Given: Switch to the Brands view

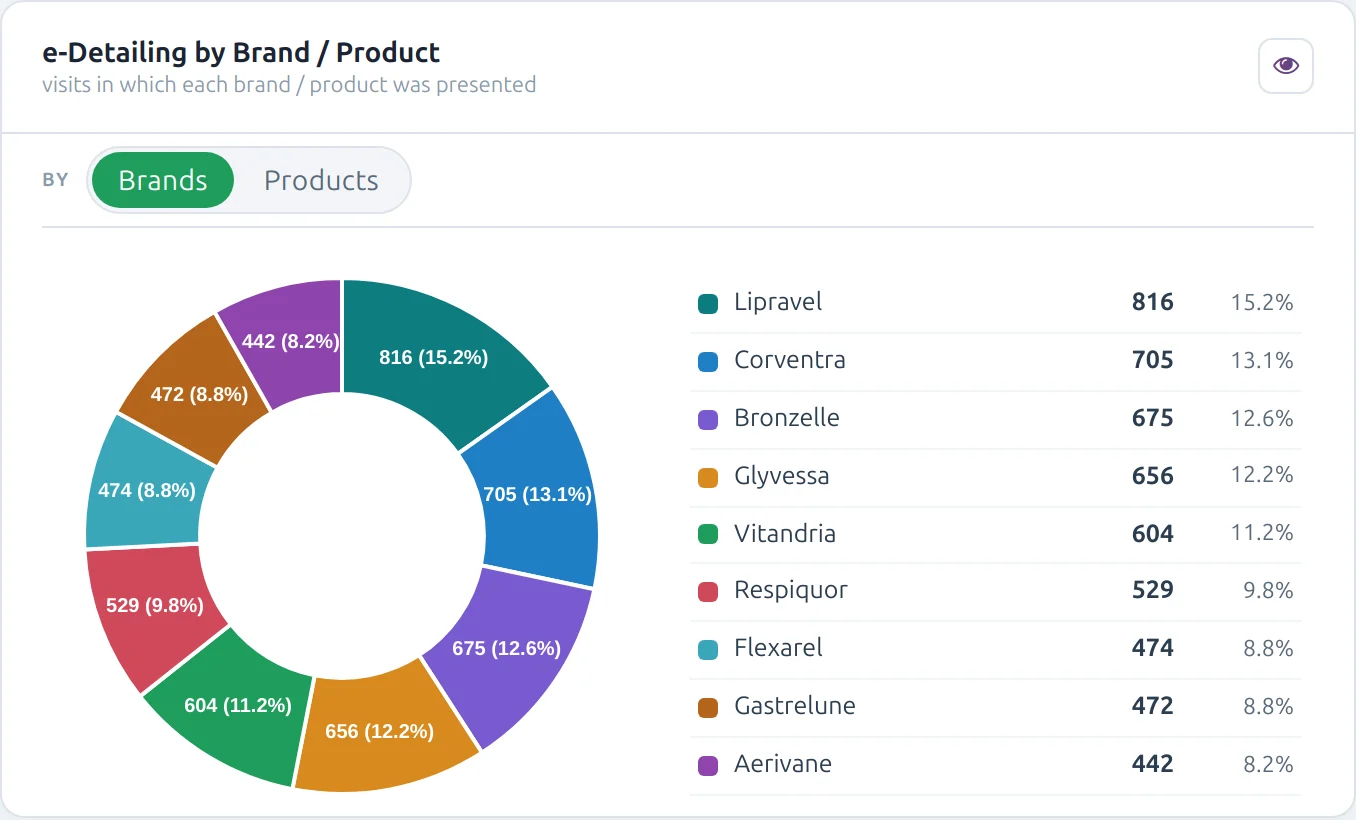Looking at the screenshot, I should pos(163,180).
